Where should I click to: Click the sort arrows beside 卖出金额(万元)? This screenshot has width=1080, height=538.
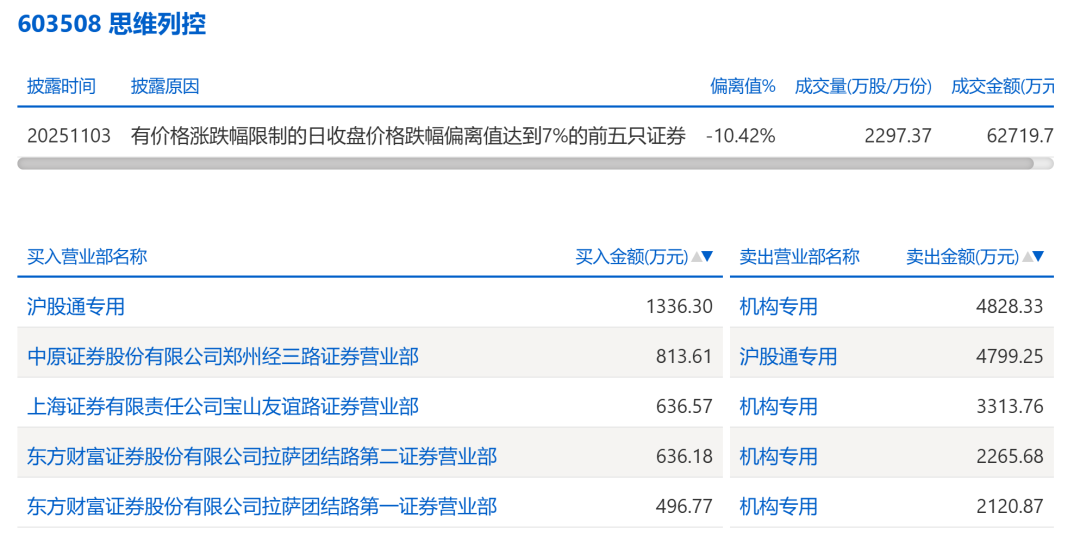pos(1033,256)
